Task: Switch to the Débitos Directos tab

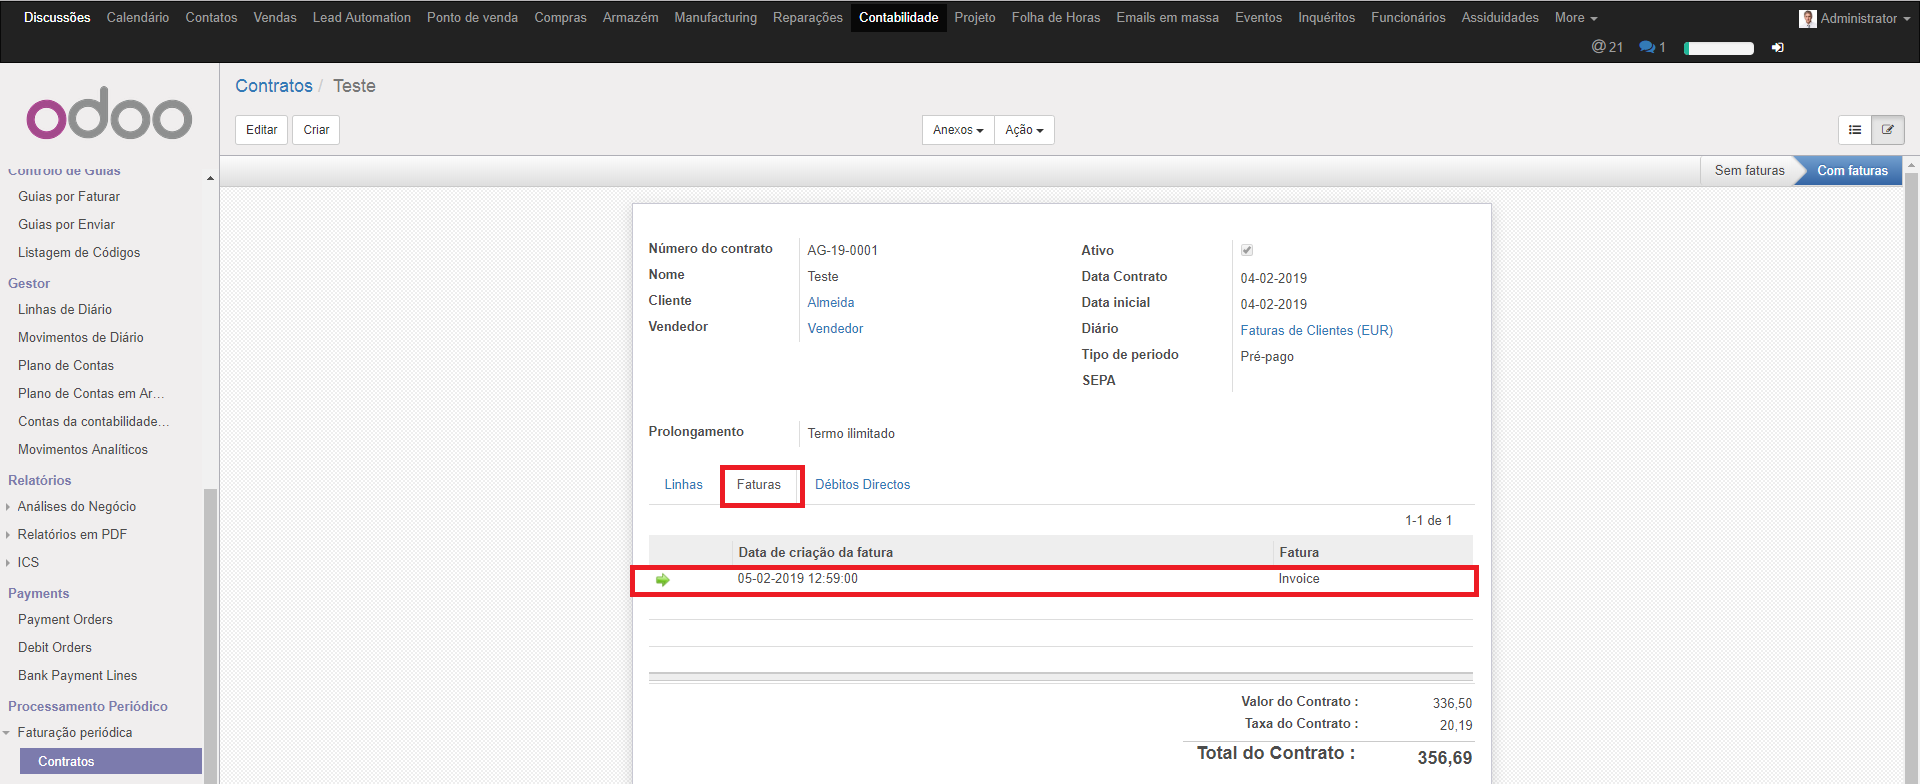Action: tap(862, 485)
